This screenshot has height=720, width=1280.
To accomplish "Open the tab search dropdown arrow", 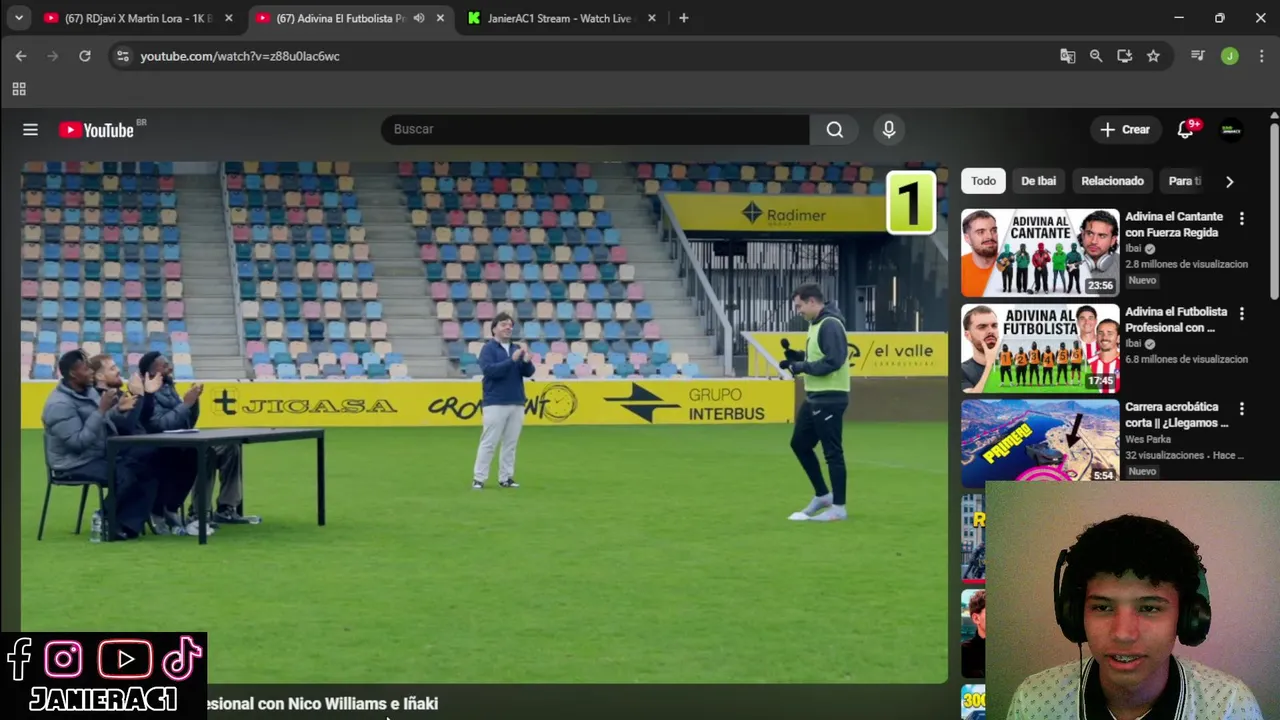I will [18, 18].
